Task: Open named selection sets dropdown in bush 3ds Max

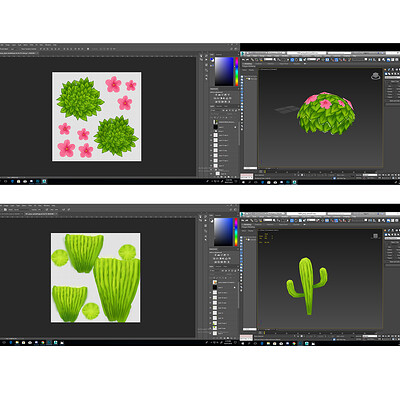Action: (357, 59)
